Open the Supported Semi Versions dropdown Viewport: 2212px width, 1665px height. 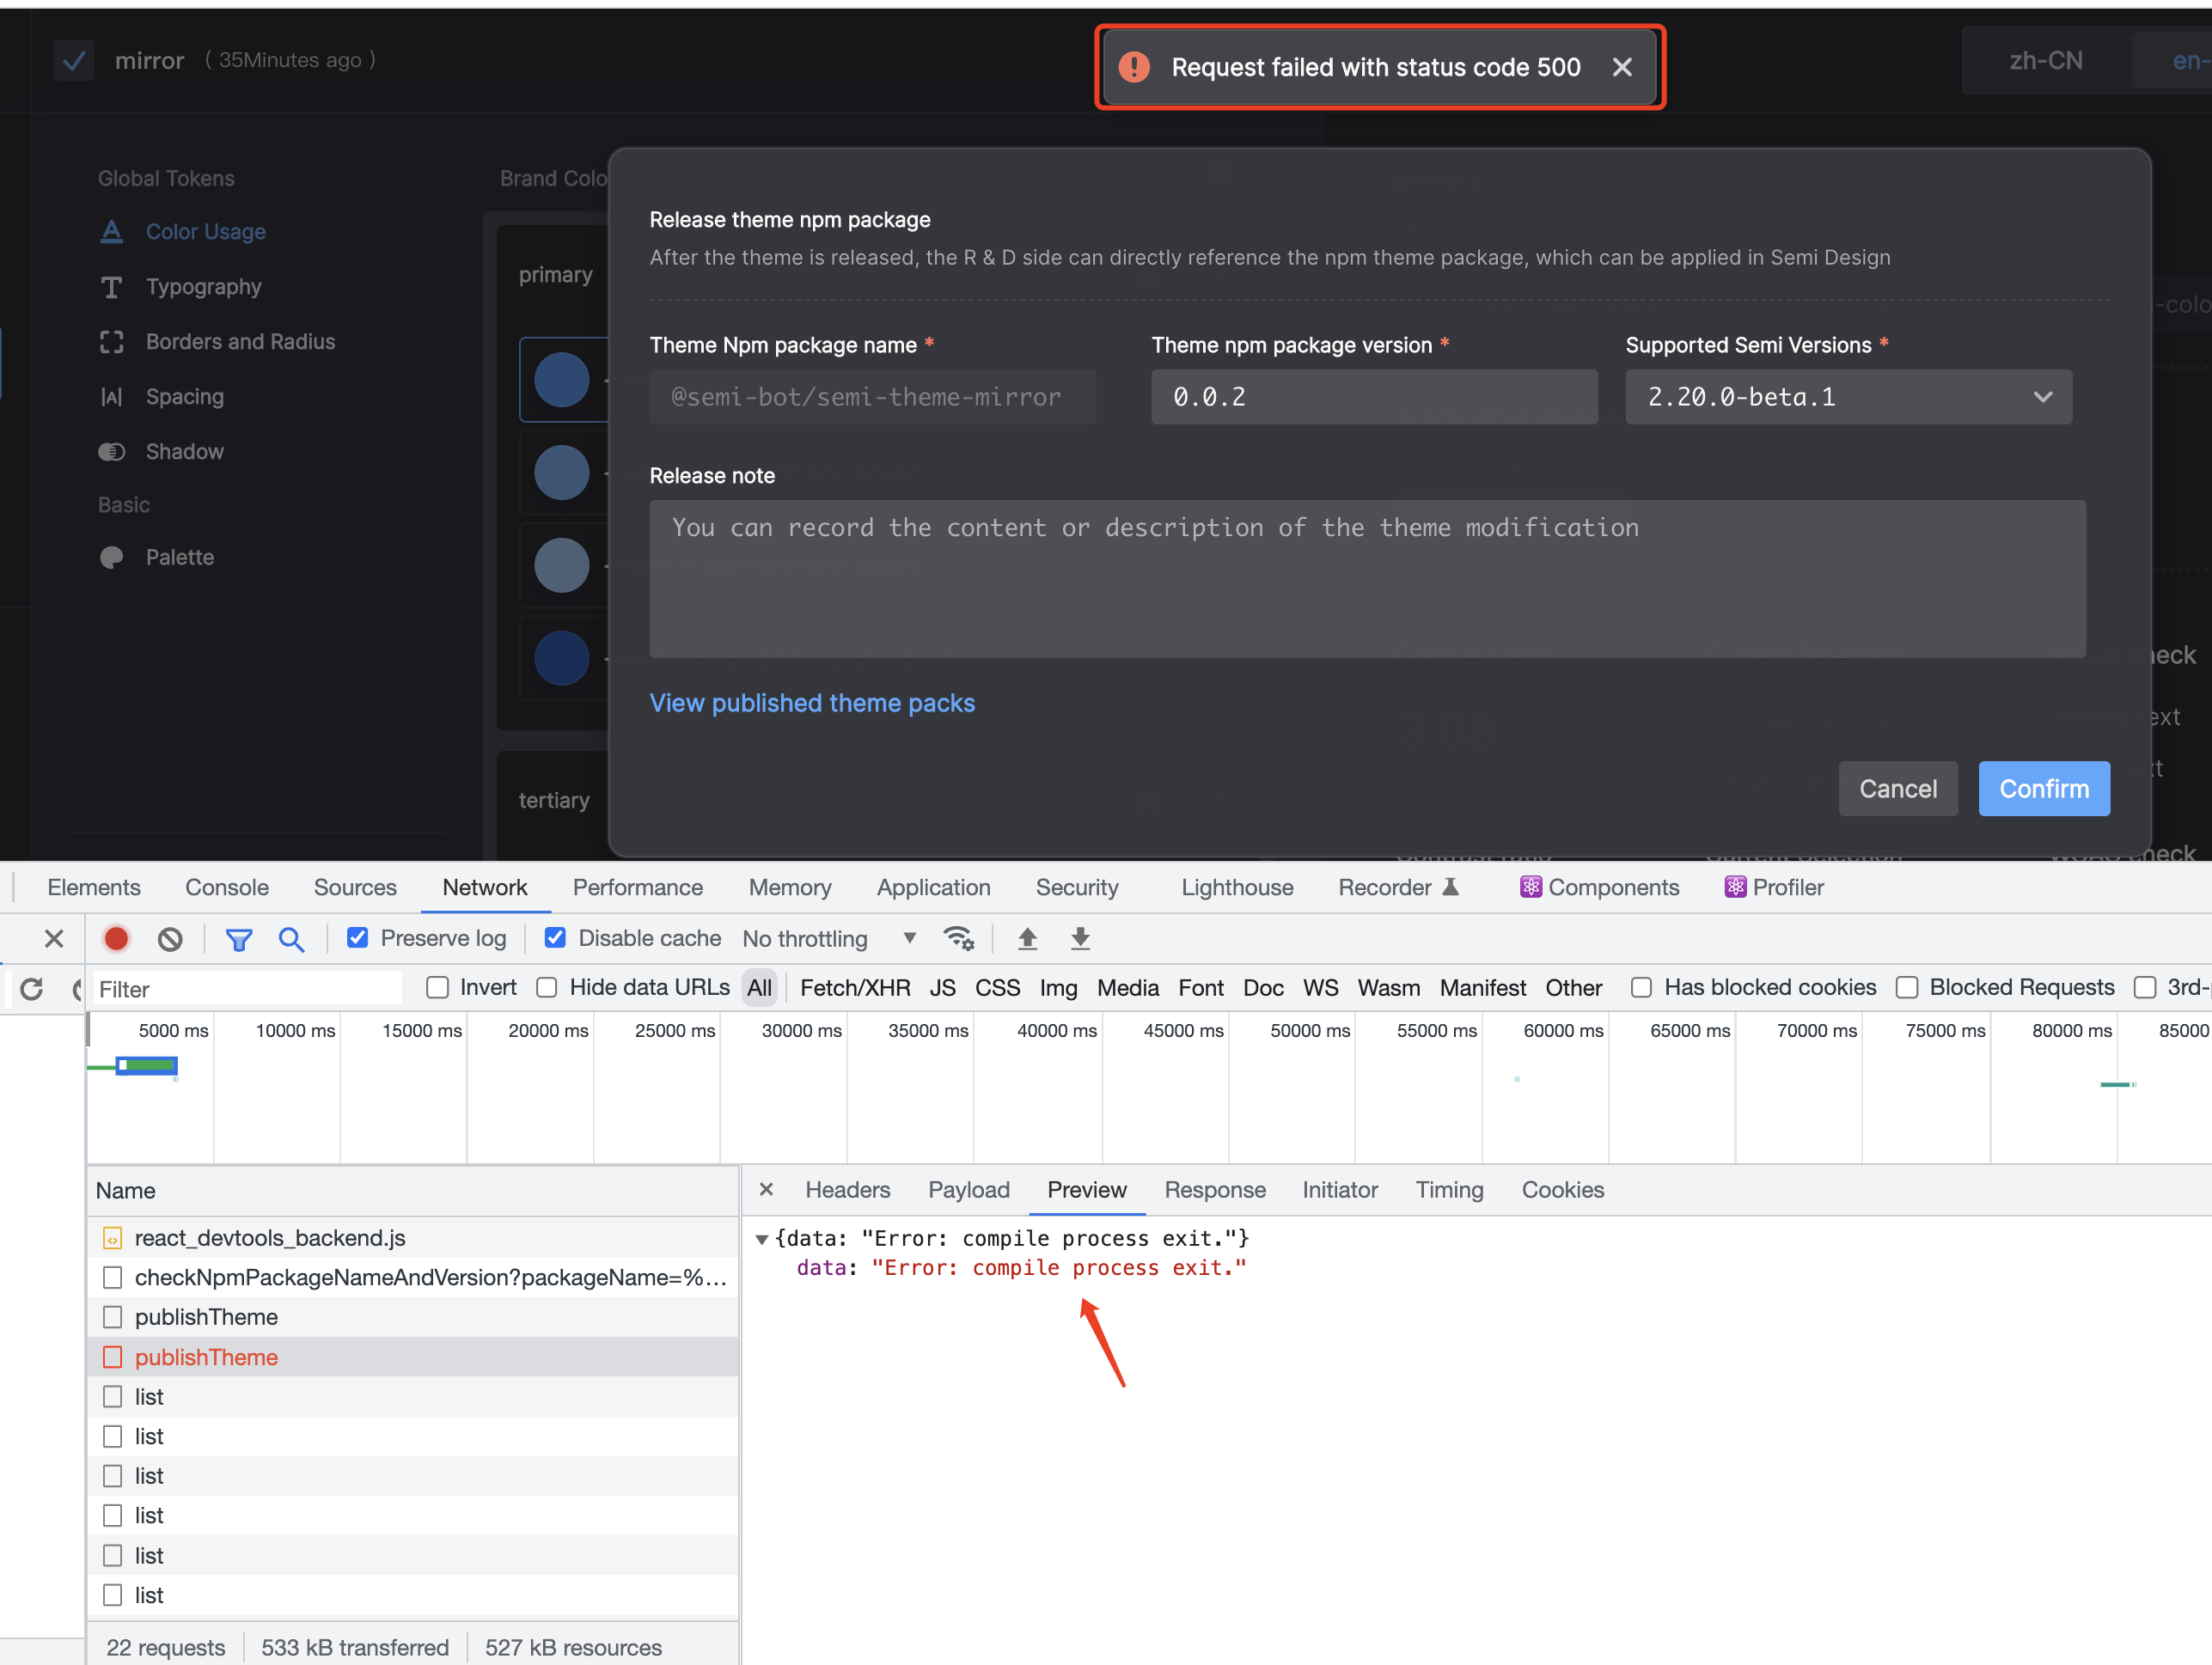[1847, 397]
